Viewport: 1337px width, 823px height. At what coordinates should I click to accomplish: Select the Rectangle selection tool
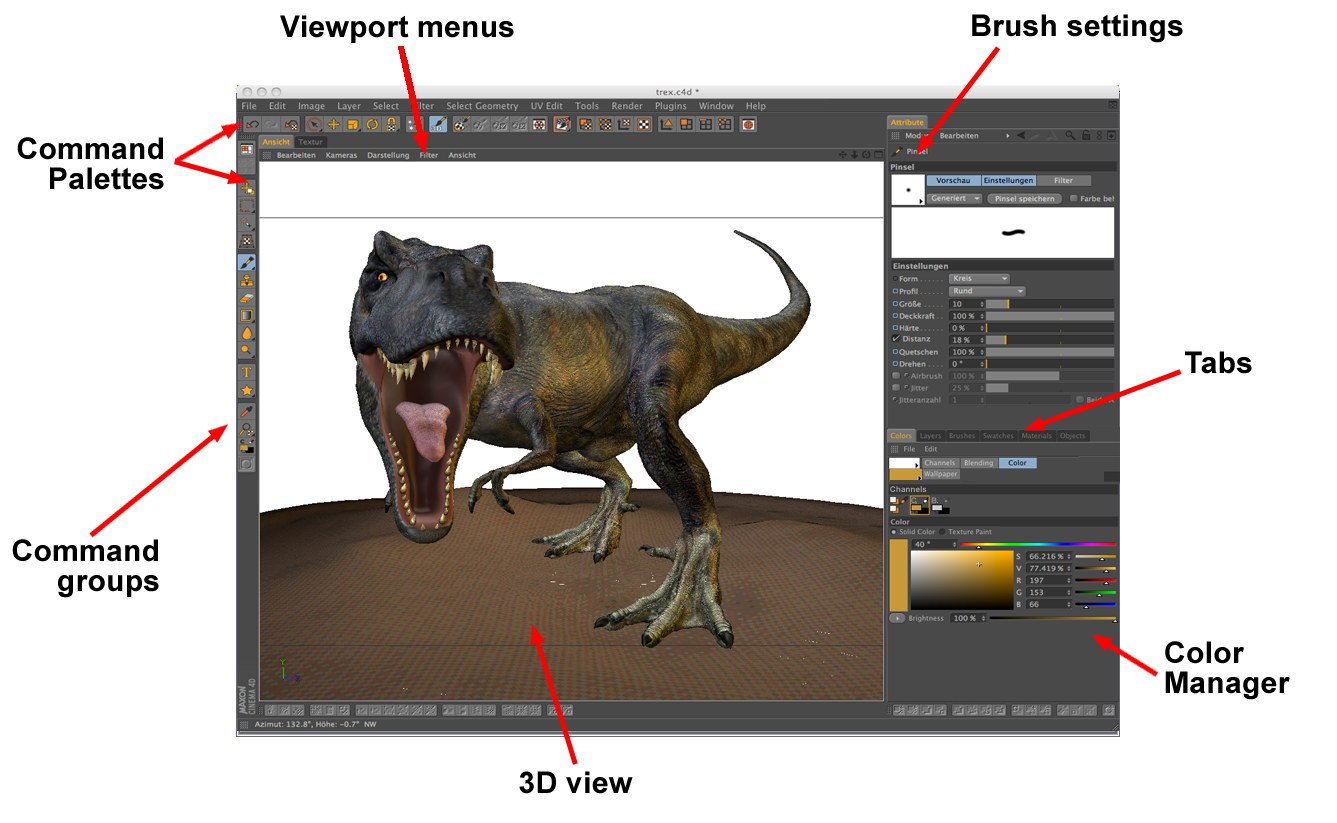(x=247, y=207)
